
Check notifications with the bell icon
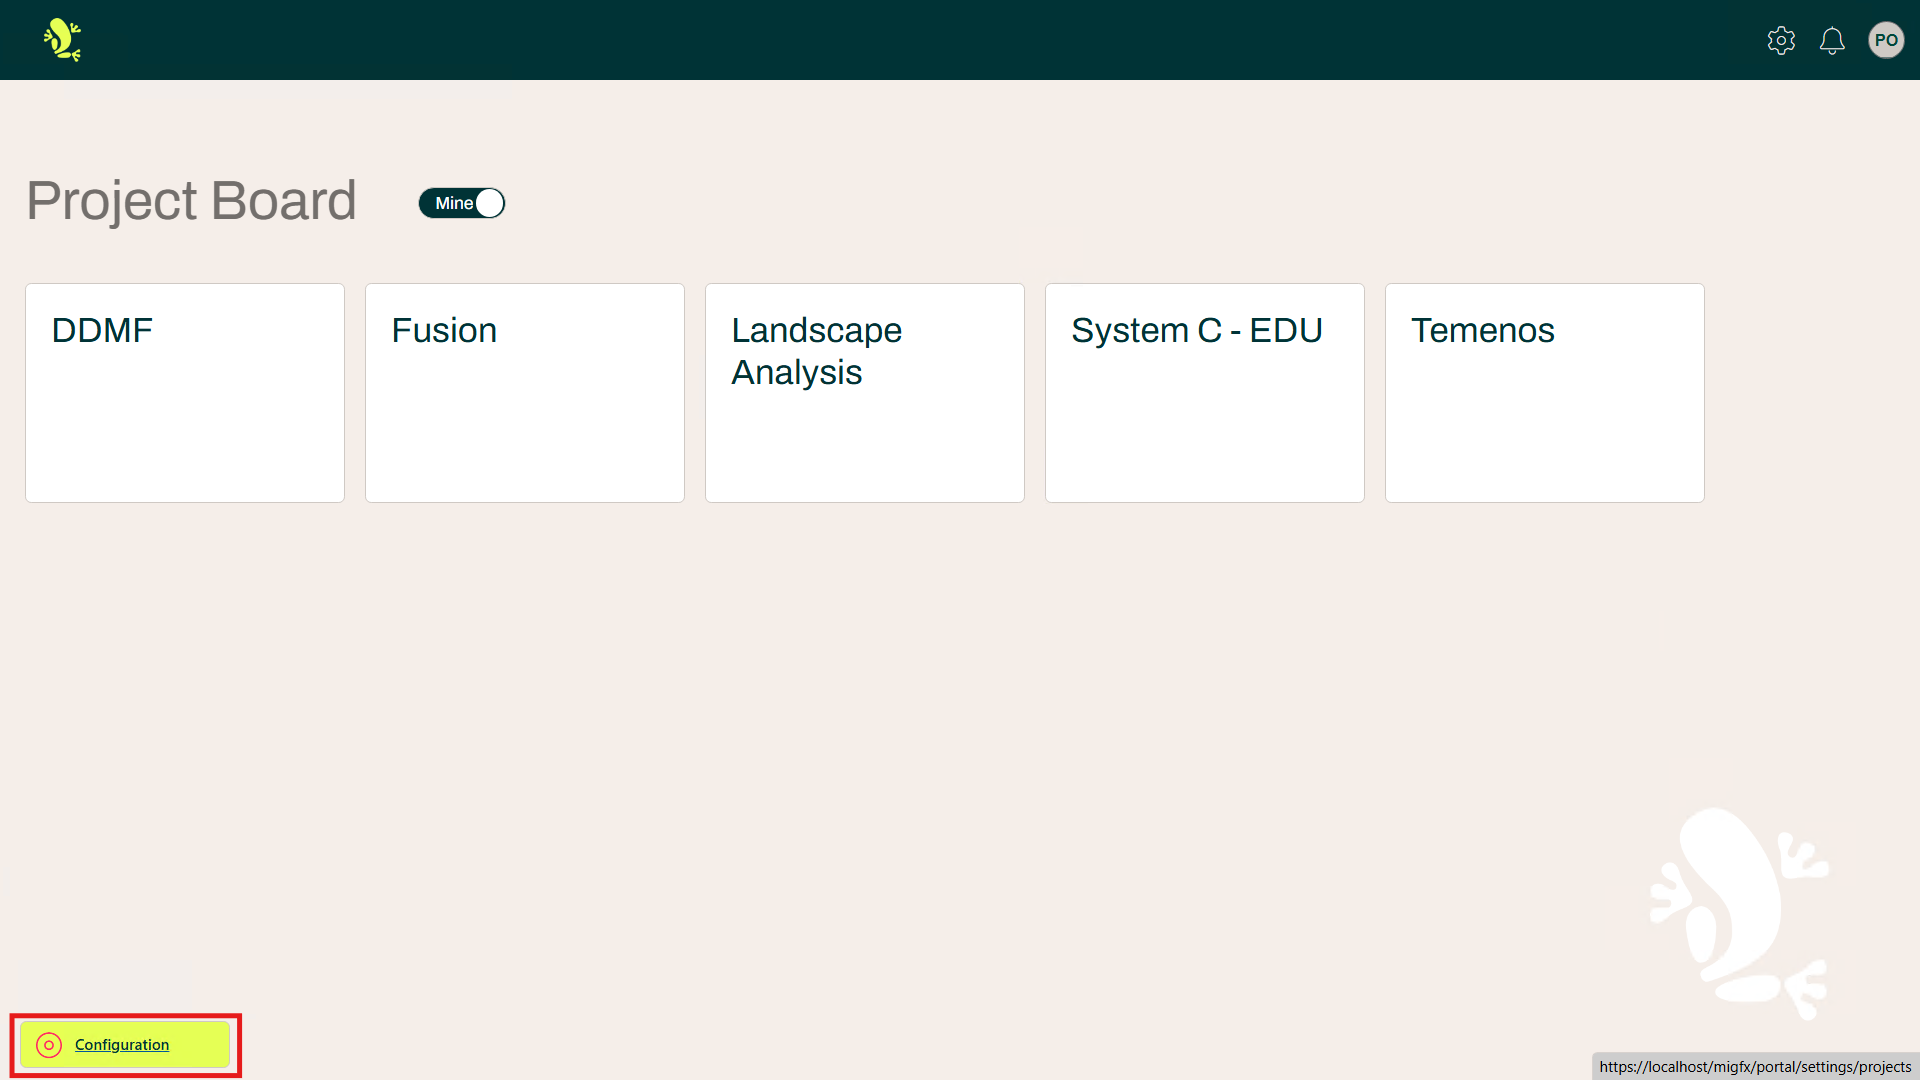1833,40
